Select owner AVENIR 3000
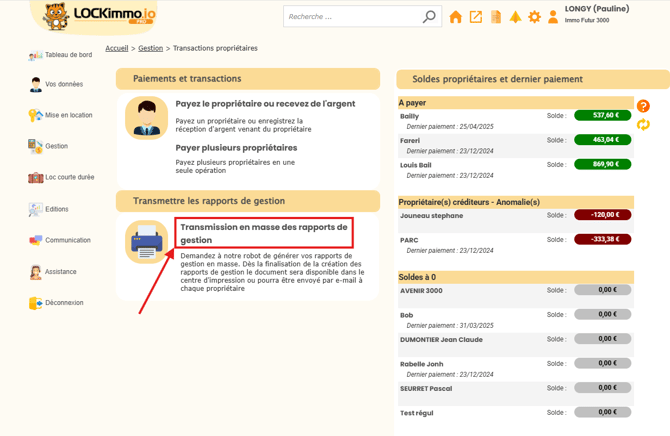 421,291
